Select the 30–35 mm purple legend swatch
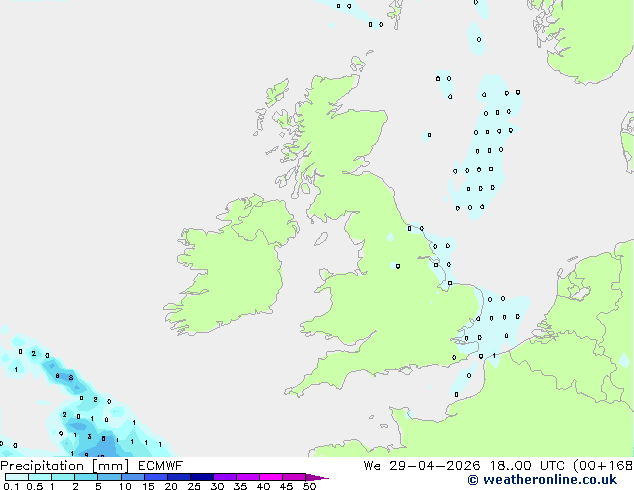634x490 pixels. point(225,477)
